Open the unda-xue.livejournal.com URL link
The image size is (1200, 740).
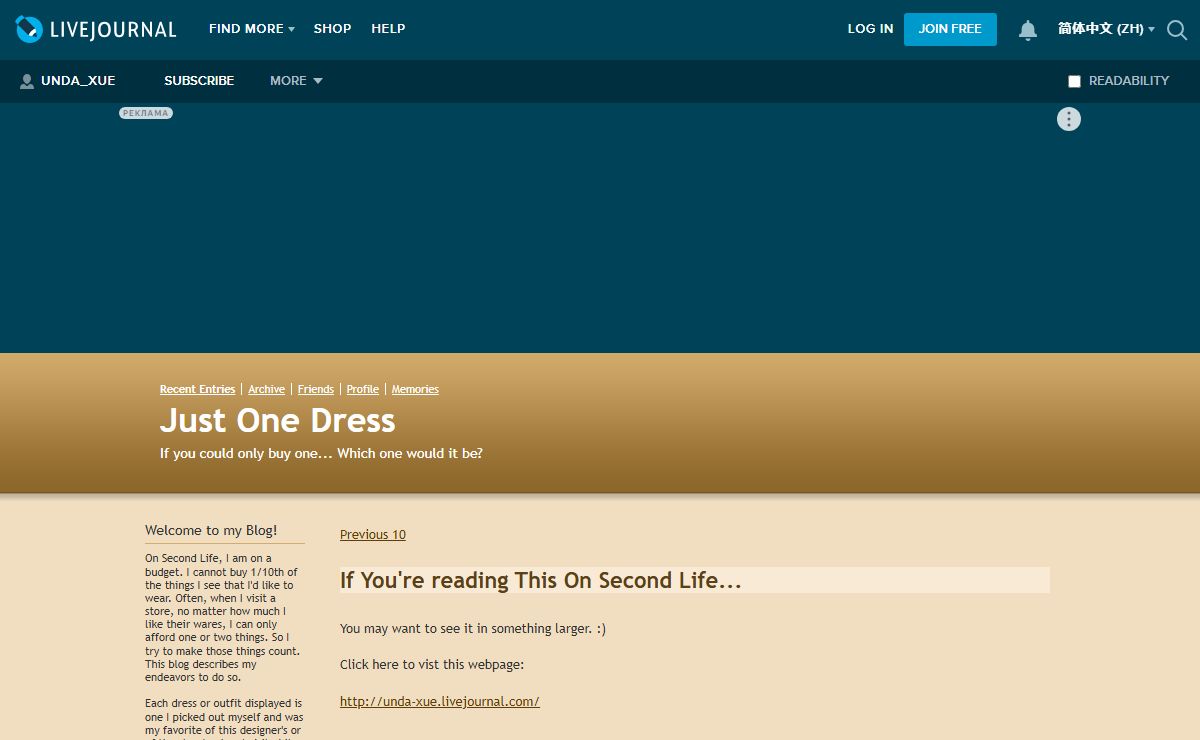(x=440, y=702)
